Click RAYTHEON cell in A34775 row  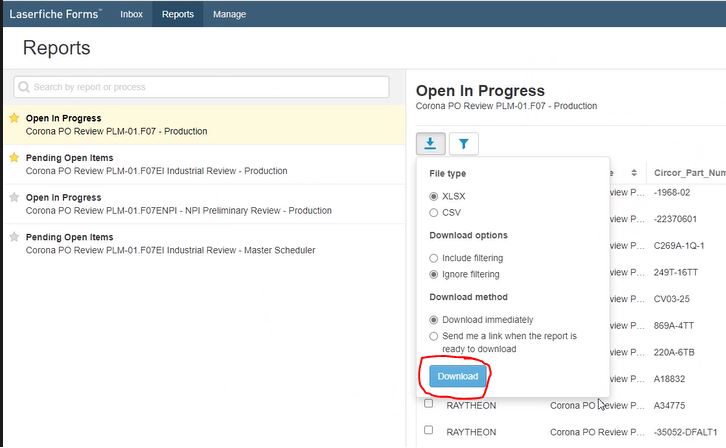(471, 406)
